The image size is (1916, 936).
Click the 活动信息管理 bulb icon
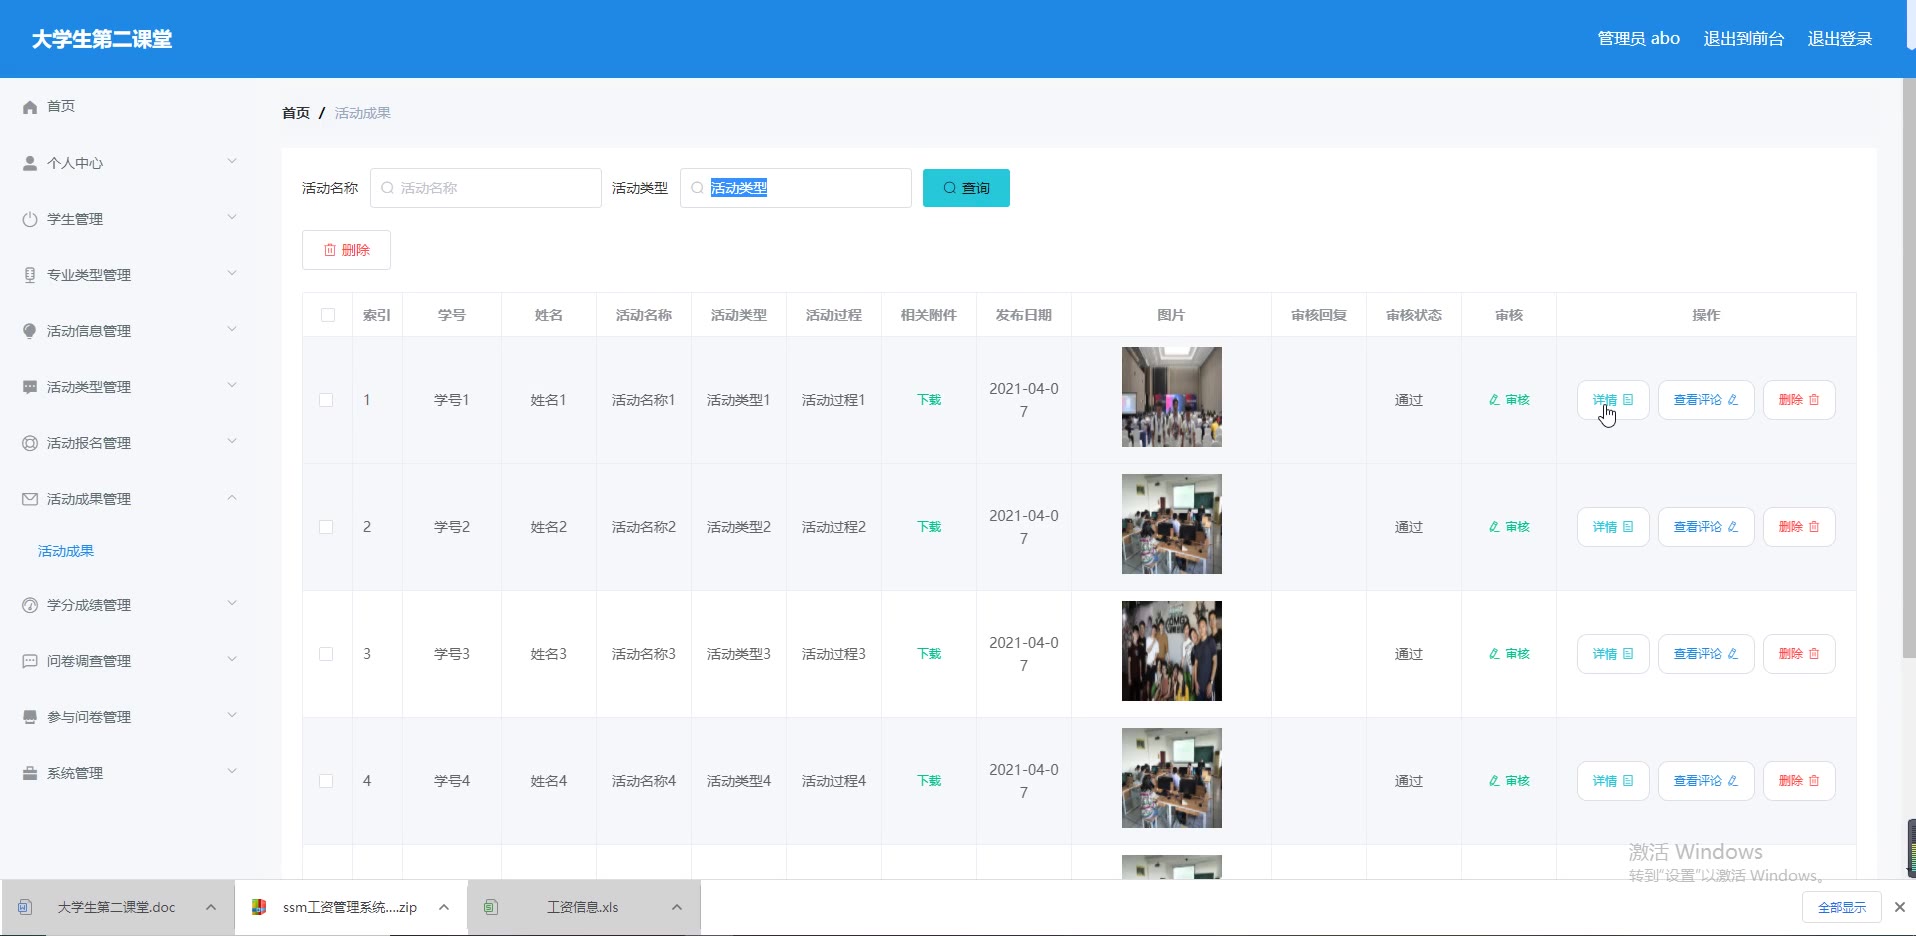[30, 331]
